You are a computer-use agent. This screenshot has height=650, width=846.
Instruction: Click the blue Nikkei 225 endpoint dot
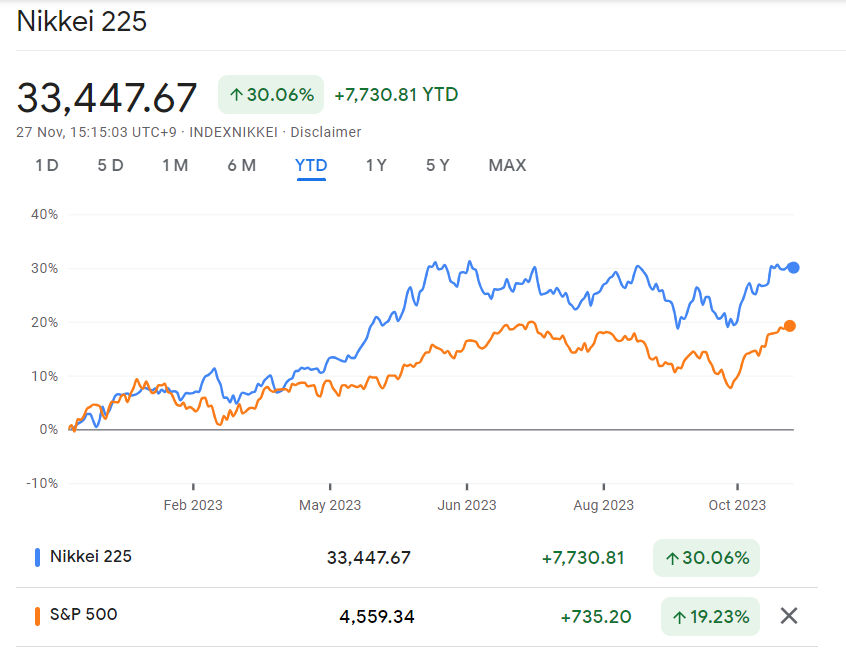coord(794,267)
